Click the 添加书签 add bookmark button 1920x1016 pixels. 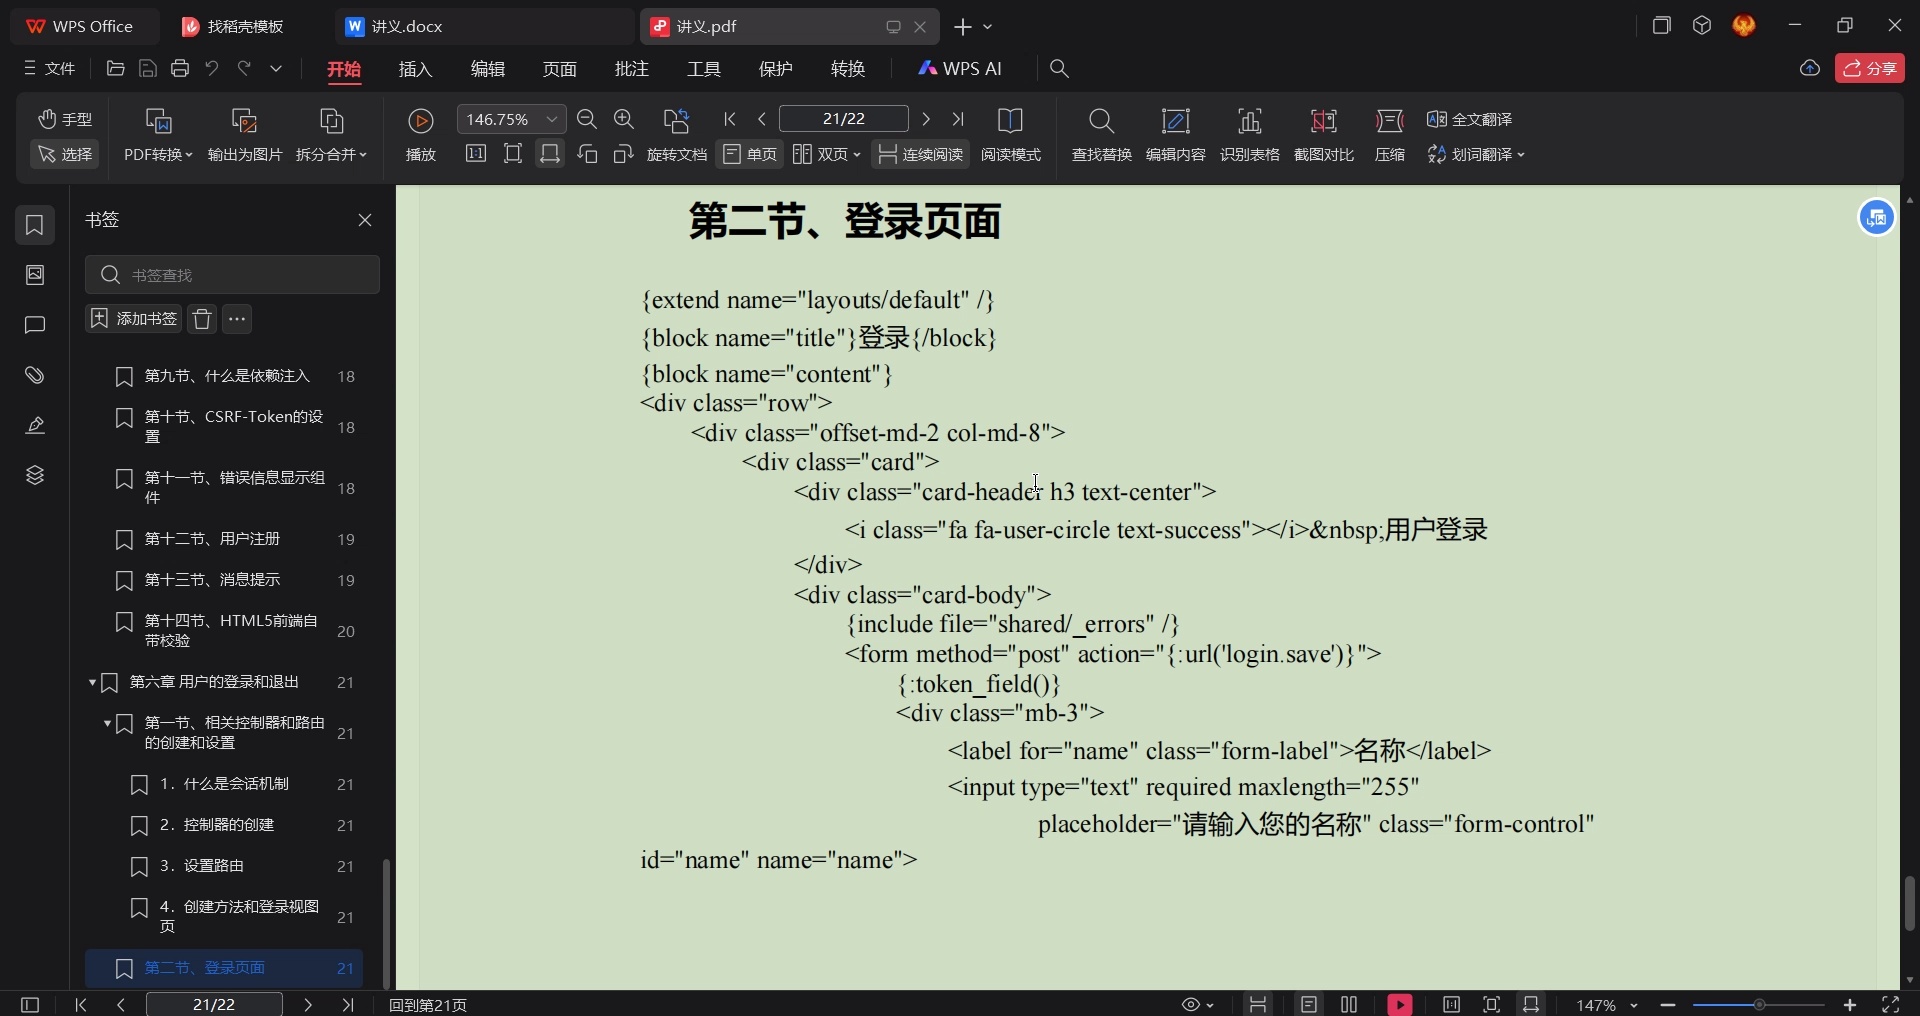[133, 320]
